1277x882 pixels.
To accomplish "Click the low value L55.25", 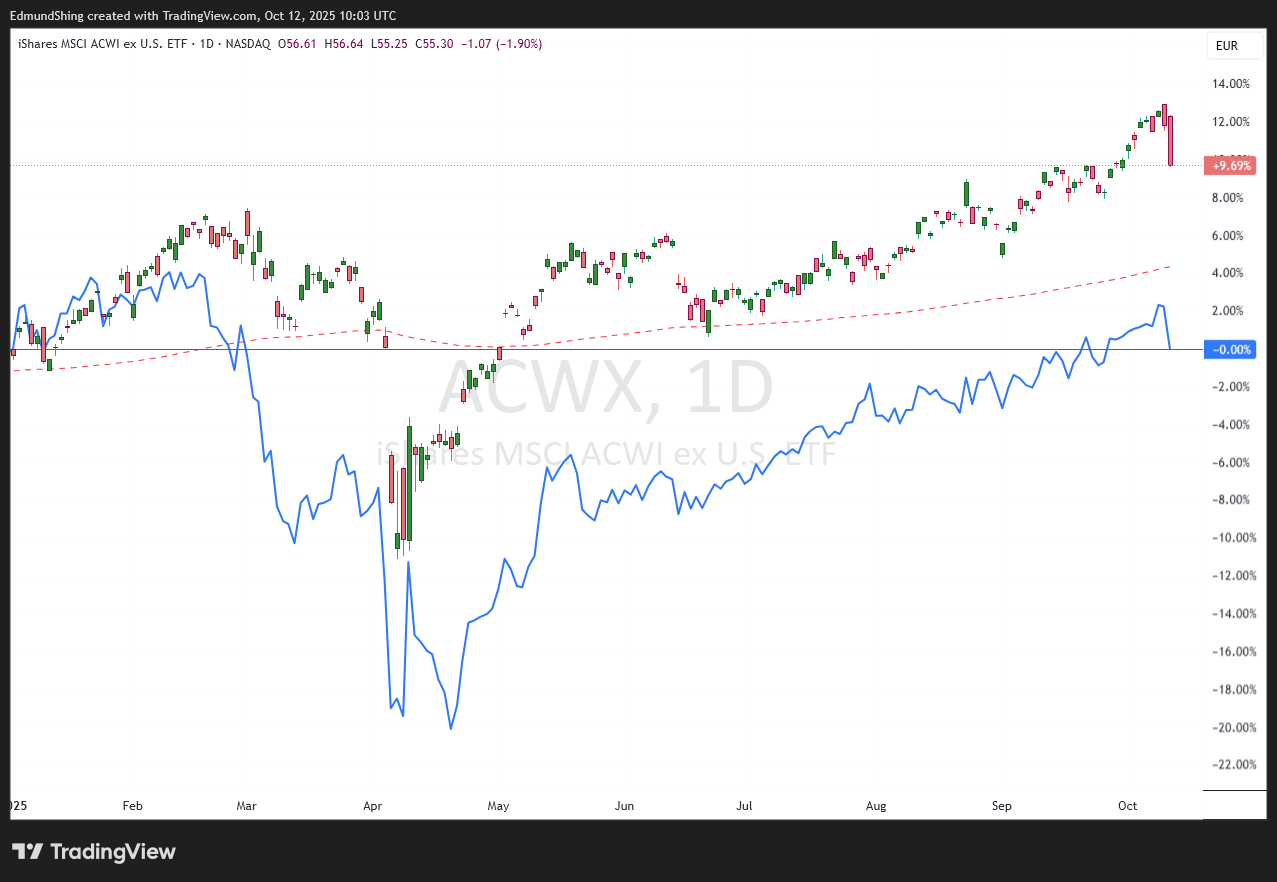I will (x=391, y=44).
